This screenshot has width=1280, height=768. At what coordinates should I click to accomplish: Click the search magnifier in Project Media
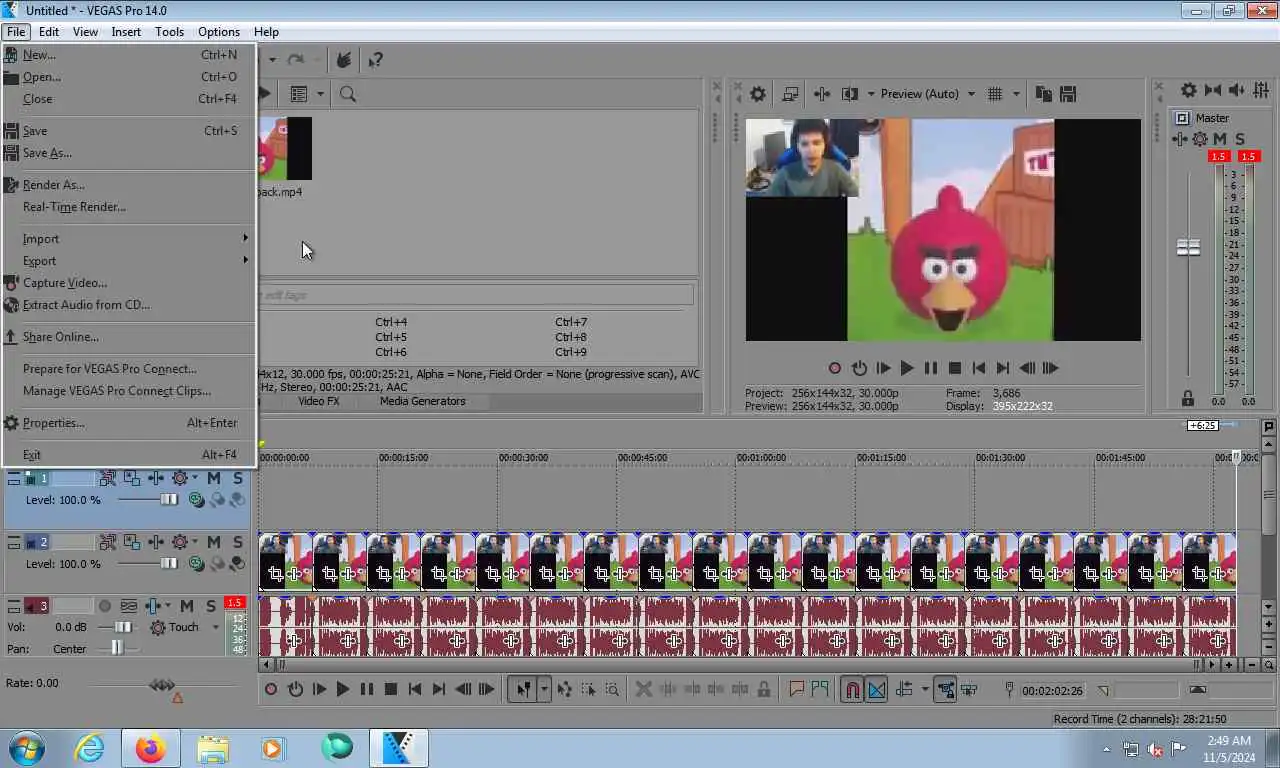pyautogui.click(x=348, y=94)
